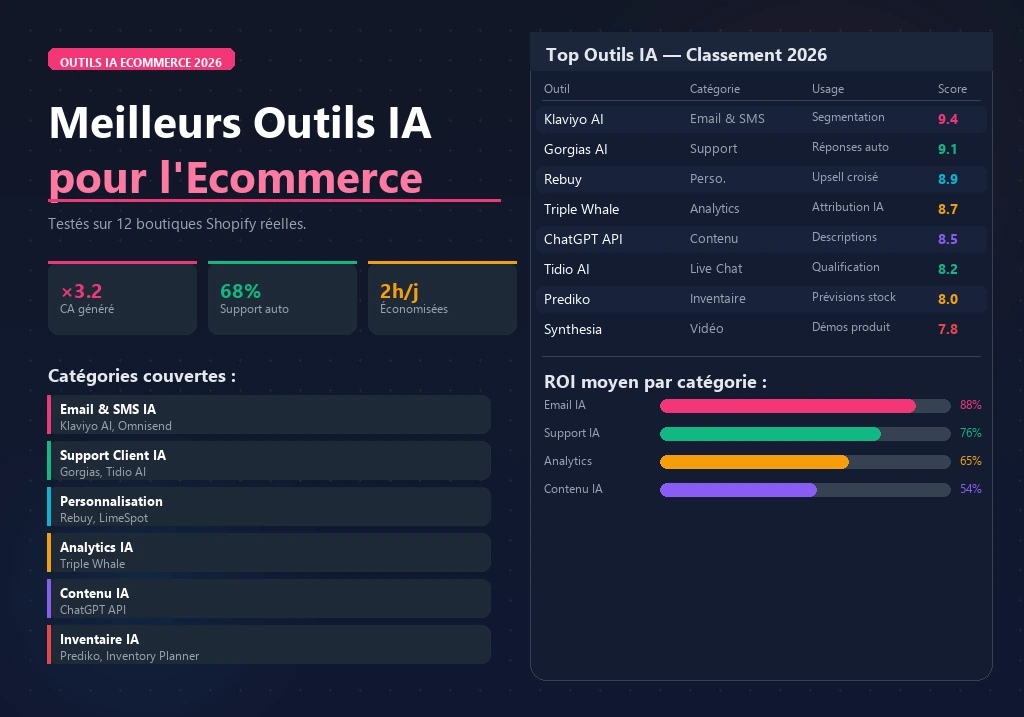The image size is (1024, 717).
Task: Click the Perso. category cell
Action: click(707, 178)
